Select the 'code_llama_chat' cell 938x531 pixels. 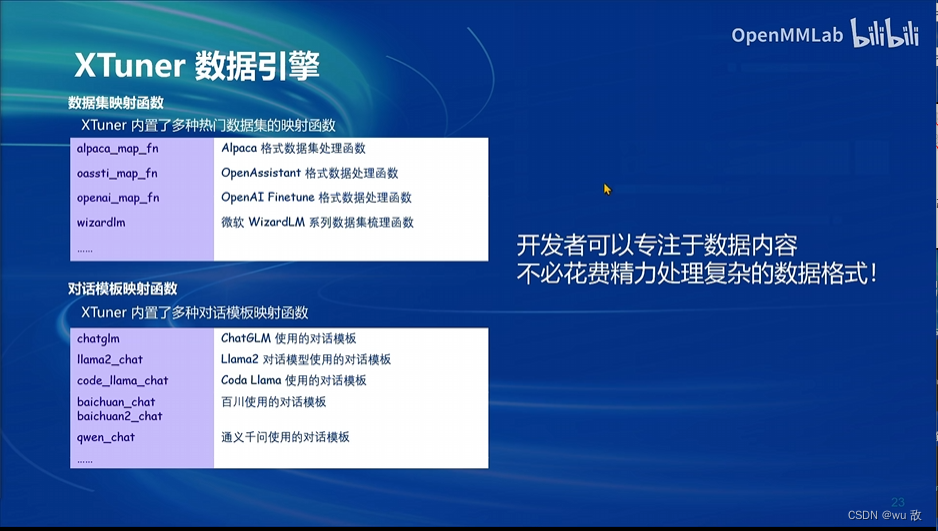[x=123, y=381]
